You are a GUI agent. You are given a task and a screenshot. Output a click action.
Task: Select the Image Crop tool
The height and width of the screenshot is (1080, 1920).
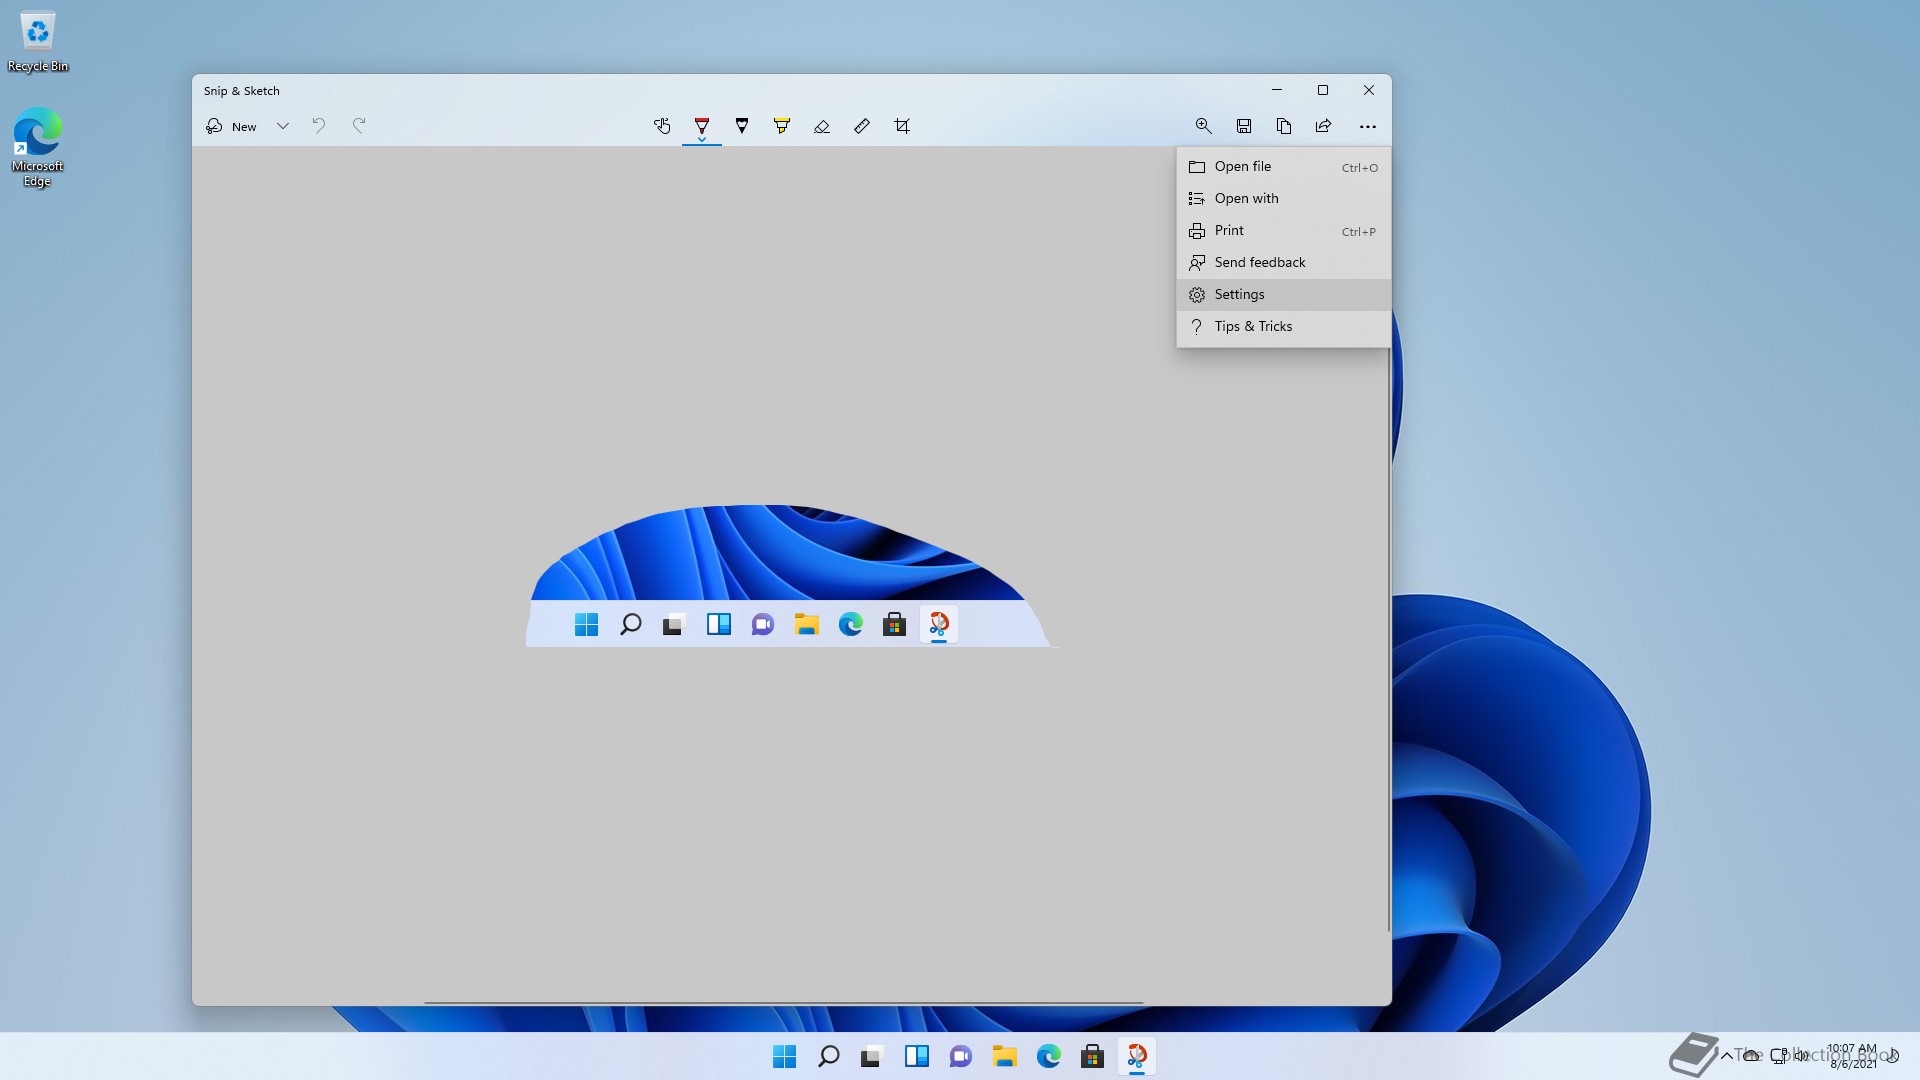coord(902,126)
